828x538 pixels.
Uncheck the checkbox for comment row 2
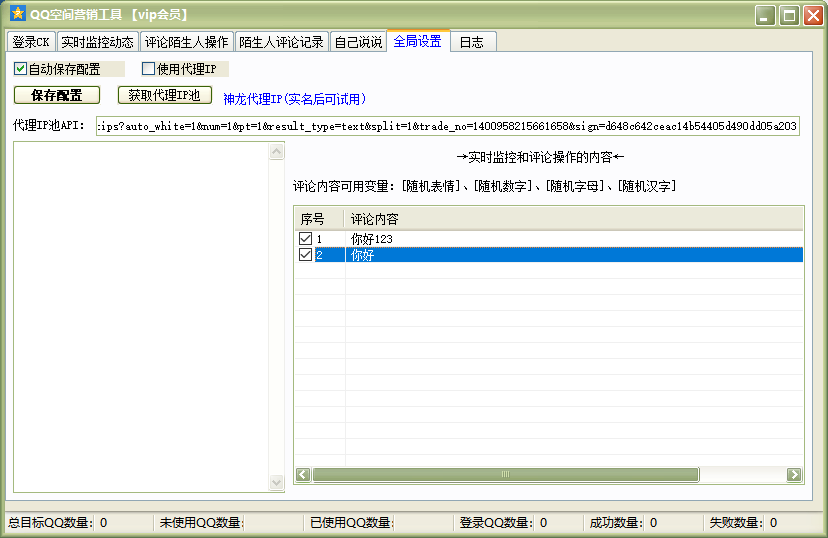[x=305, y=255]
